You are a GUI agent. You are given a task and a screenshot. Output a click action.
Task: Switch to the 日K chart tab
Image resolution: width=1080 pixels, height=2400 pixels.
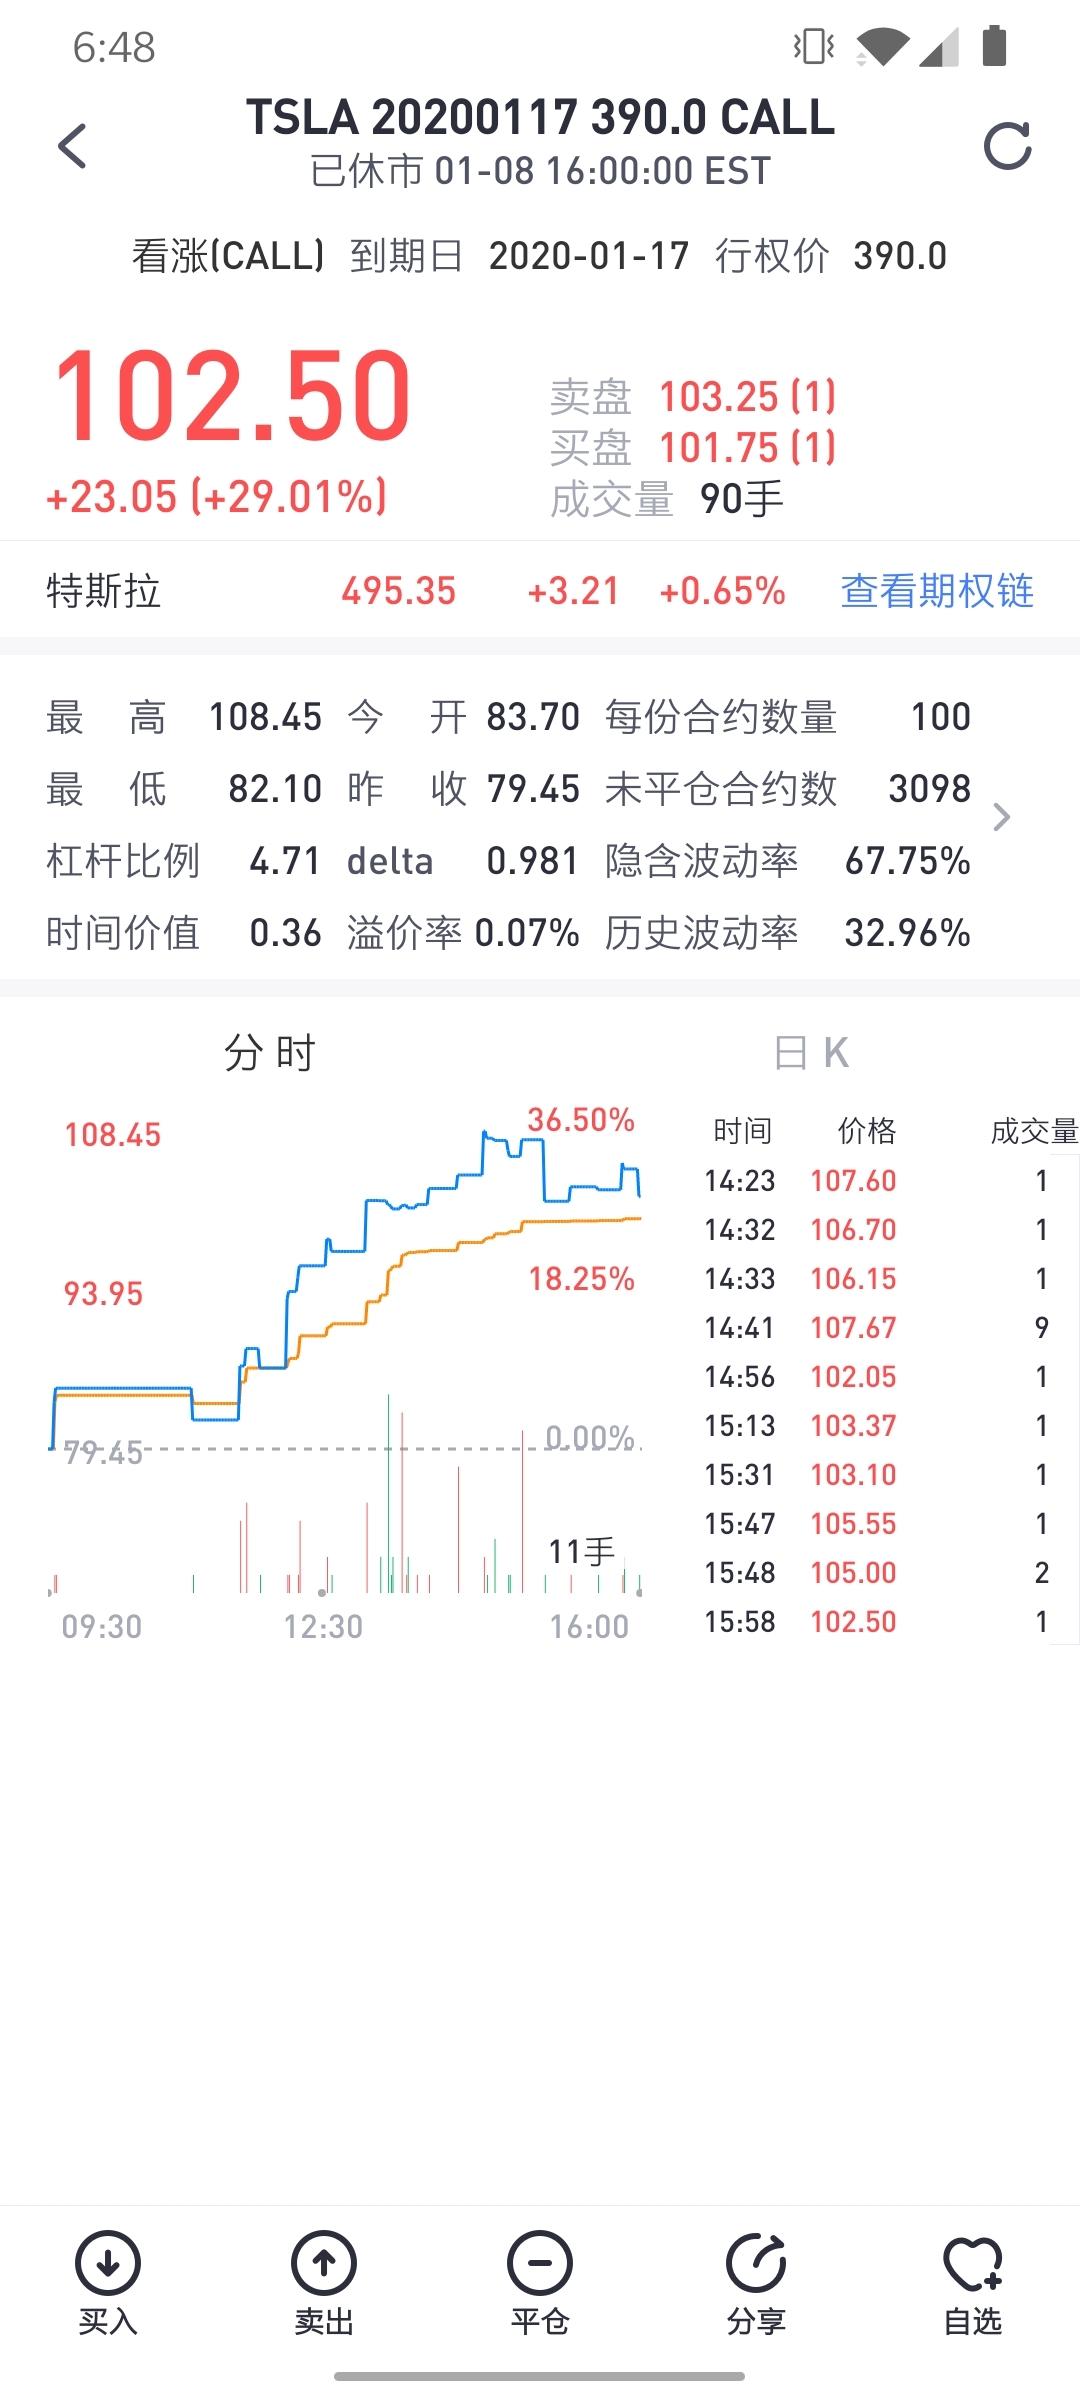pyautogui.click(x=811, y=1053)
